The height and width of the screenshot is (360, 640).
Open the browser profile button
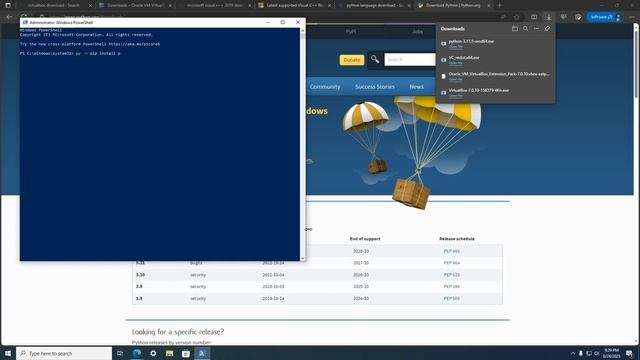(605, 17)
